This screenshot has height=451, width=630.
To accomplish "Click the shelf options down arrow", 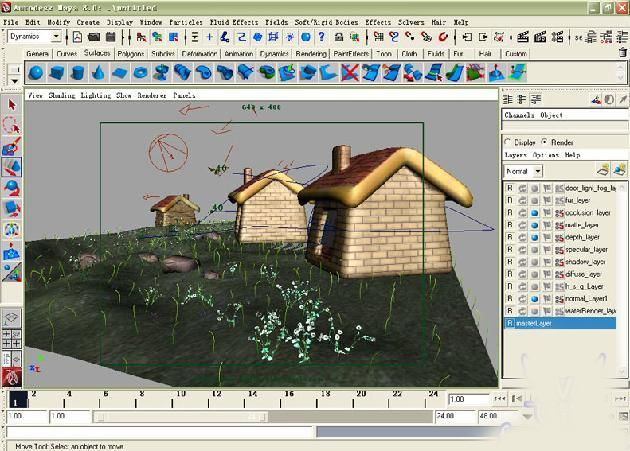I will click(14, 81).
